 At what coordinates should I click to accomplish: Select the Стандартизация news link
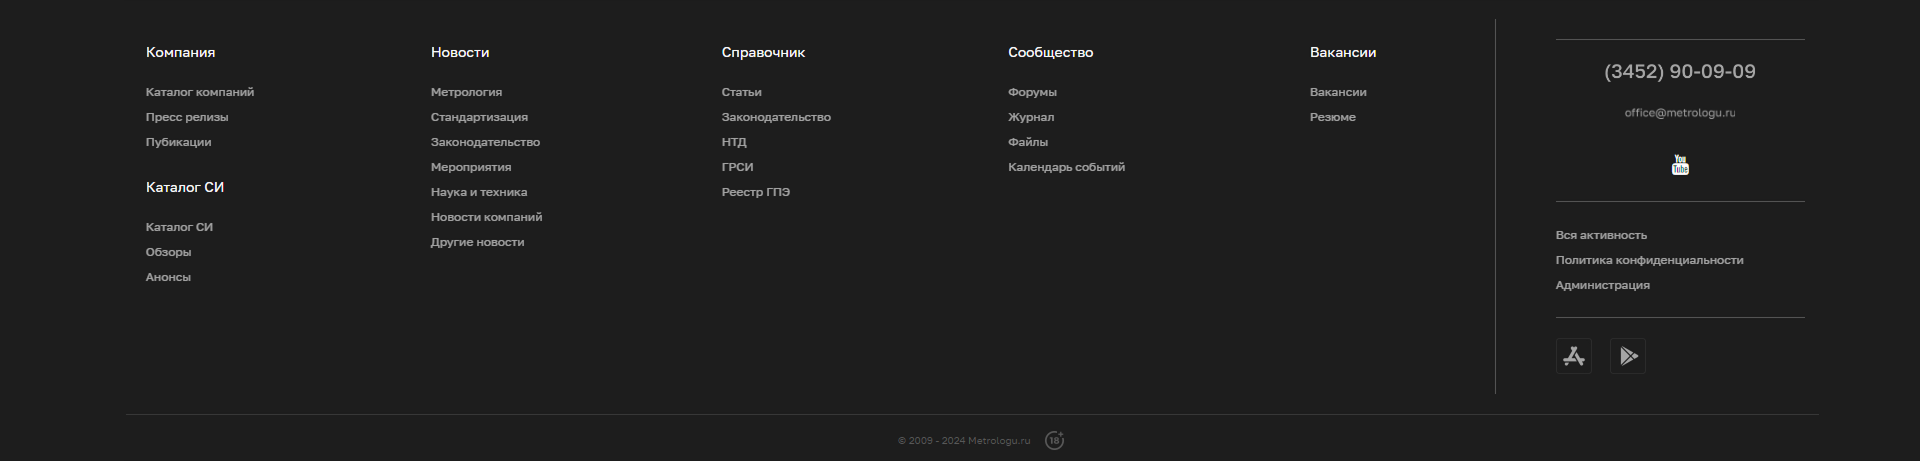point(479,117)
